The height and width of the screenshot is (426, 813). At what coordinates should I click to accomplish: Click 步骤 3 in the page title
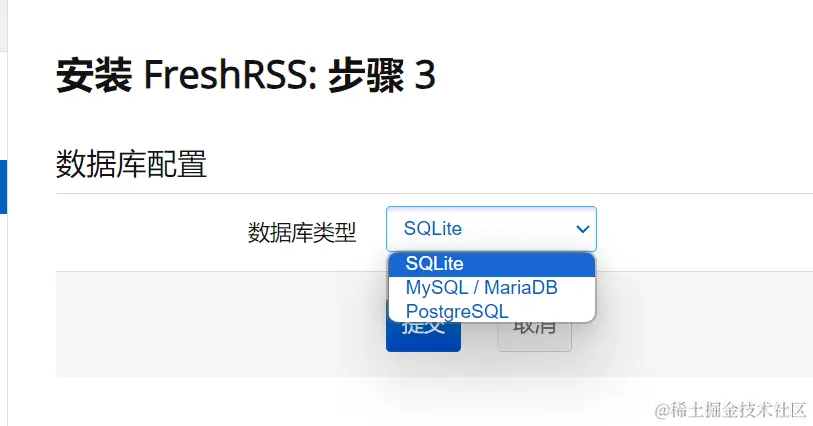(382, 75)
